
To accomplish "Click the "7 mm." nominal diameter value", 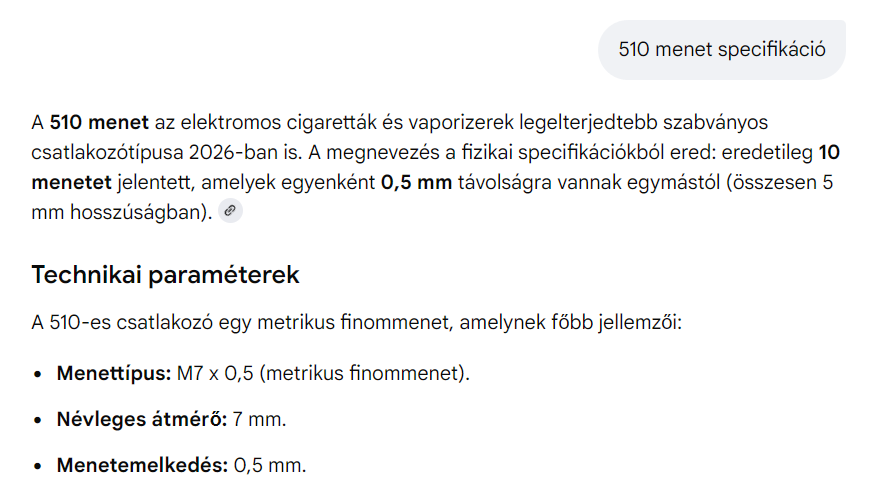I will (x=259, y=419).
